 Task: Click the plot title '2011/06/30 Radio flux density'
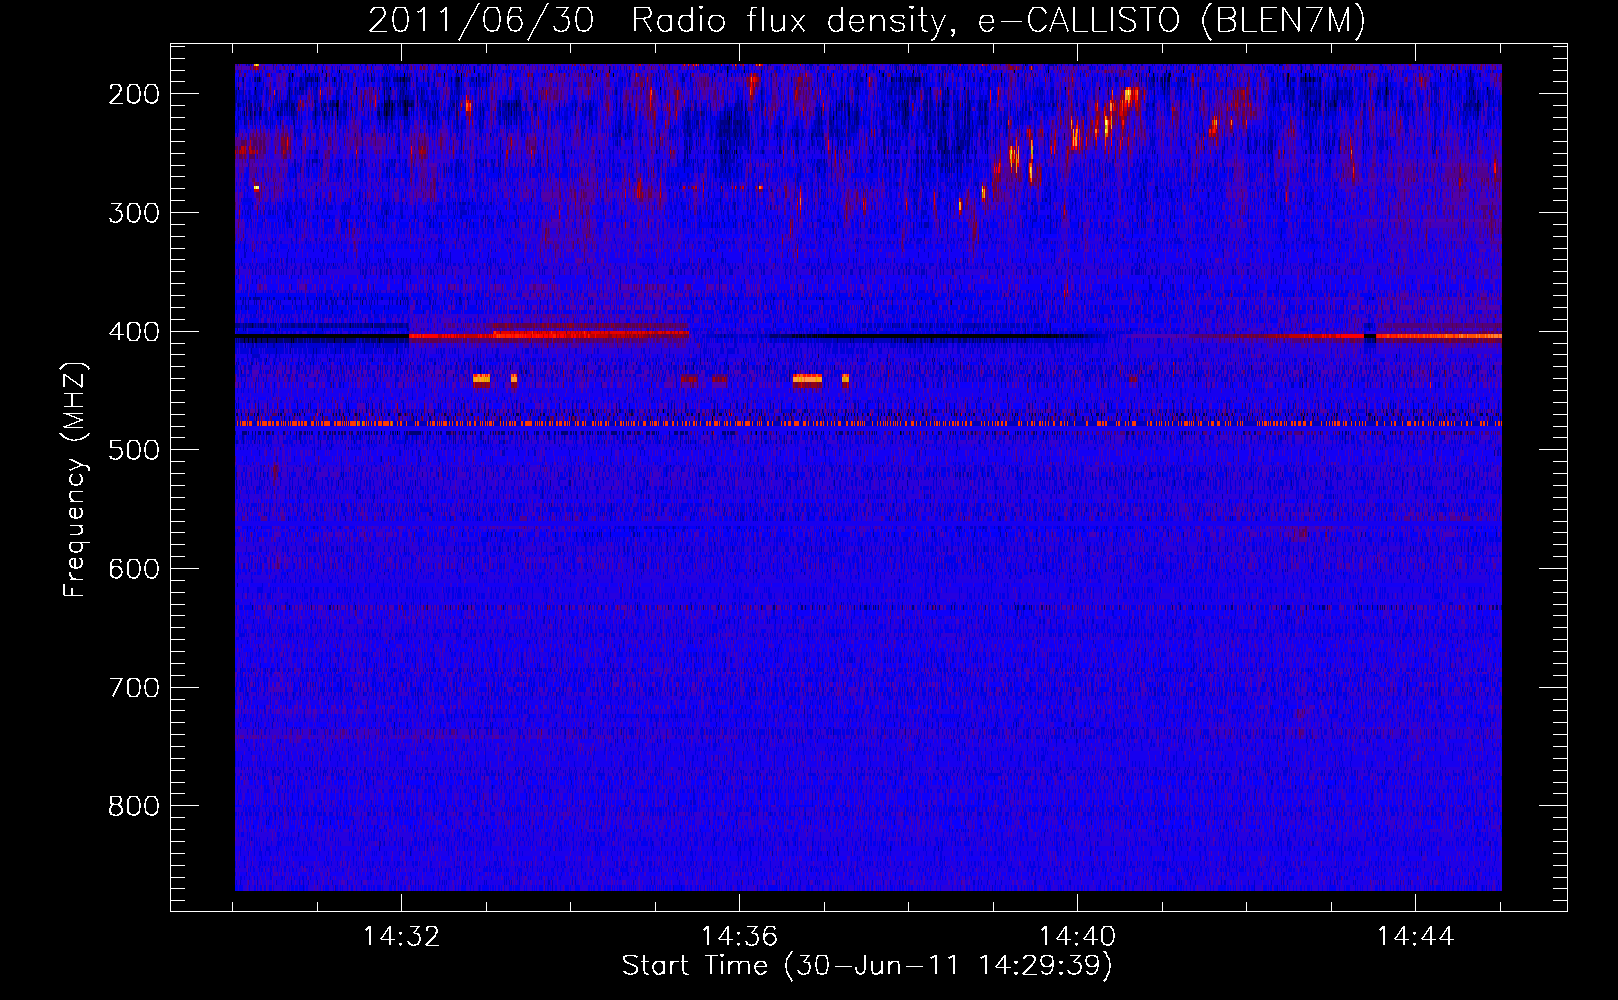[867, 20]
